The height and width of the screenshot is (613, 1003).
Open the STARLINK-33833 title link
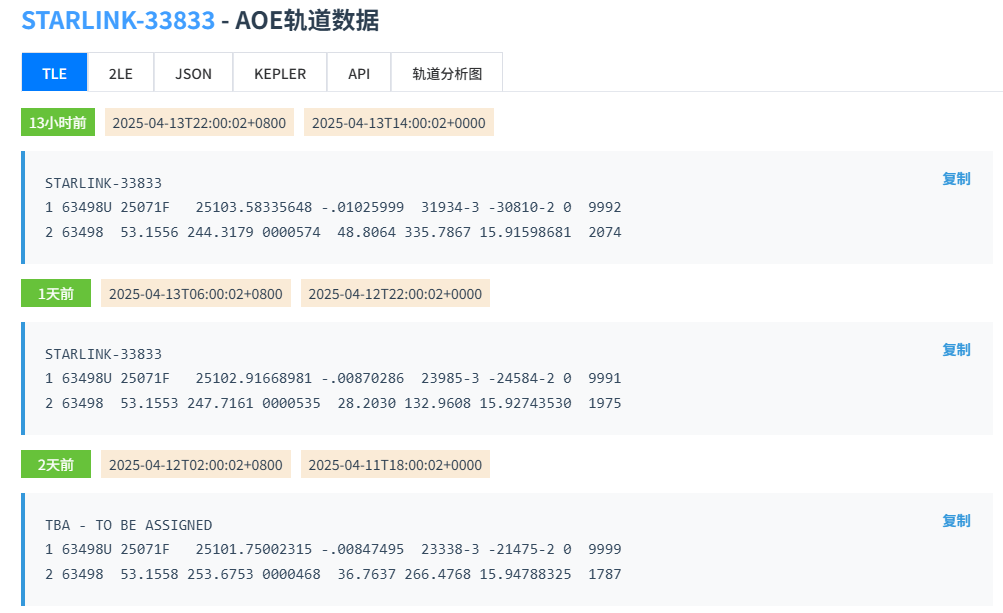118,20
